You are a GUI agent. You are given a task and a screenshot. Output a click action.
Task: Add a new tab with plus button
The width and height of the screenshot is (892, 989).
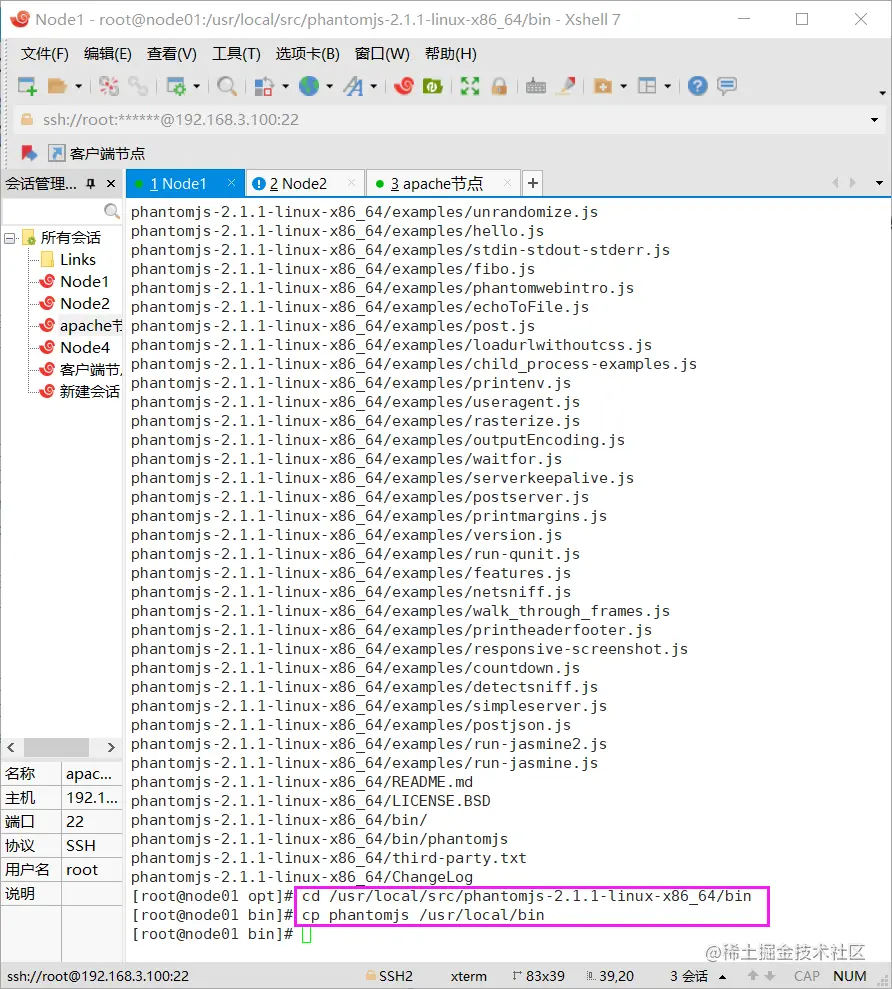(533, 183)
